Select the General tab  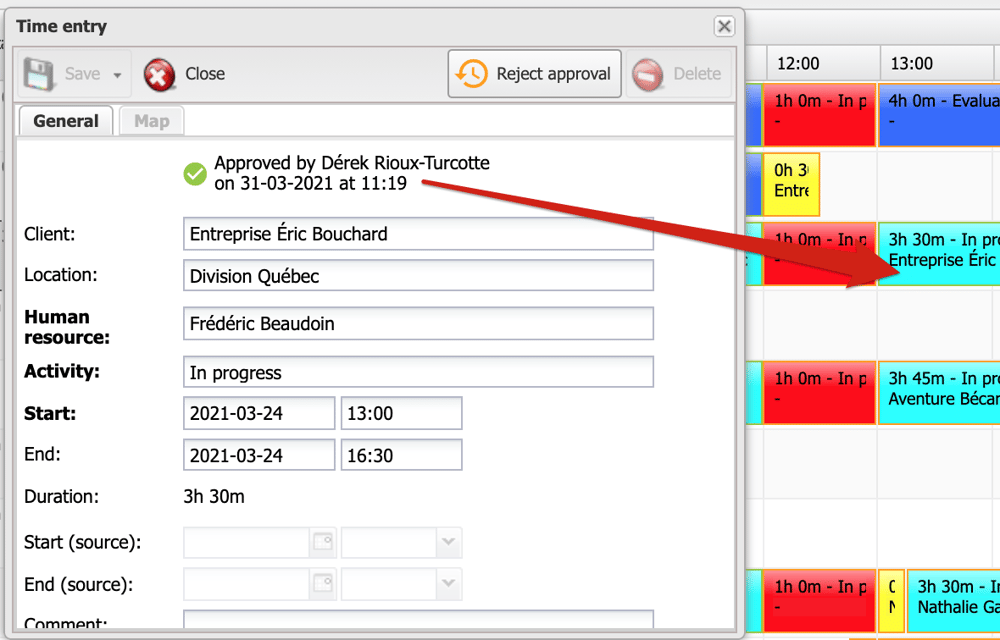tap(66, 121)
